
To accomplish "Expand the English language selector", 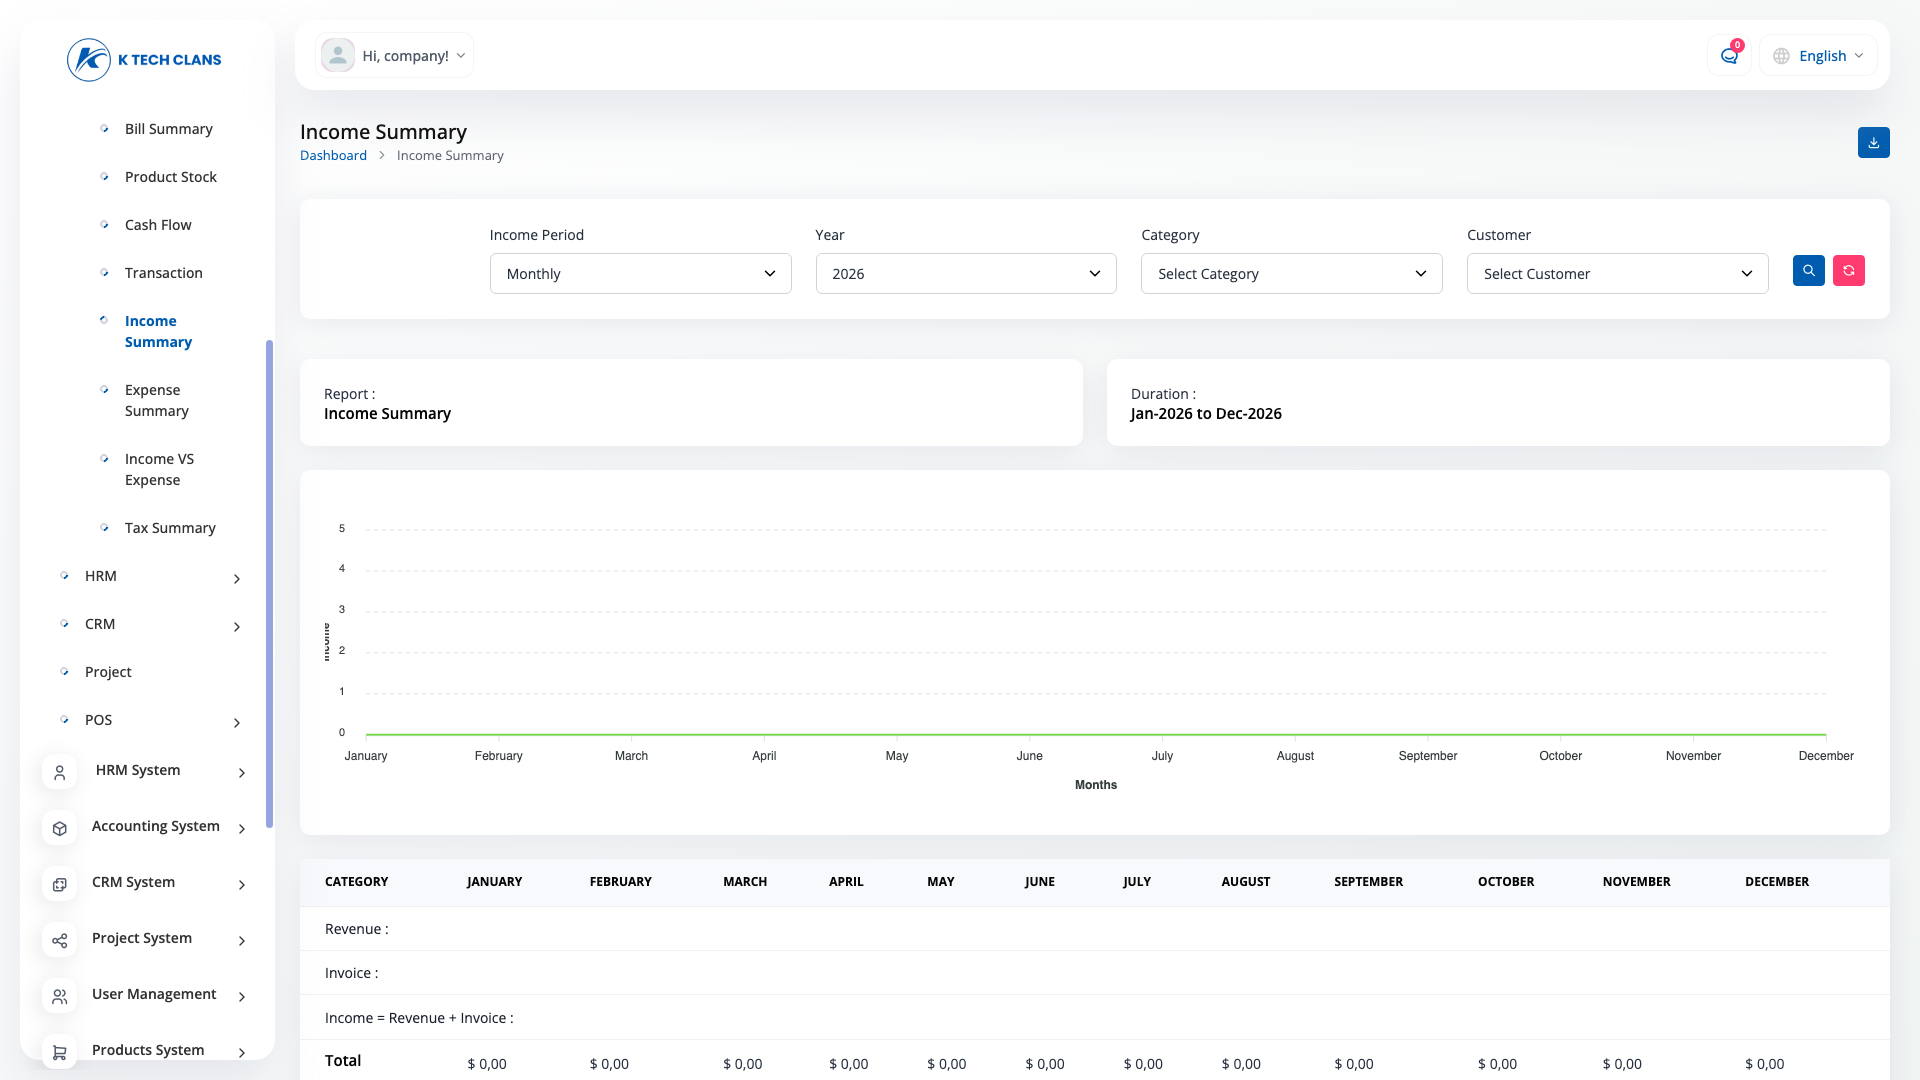I will click(1818, 56).
